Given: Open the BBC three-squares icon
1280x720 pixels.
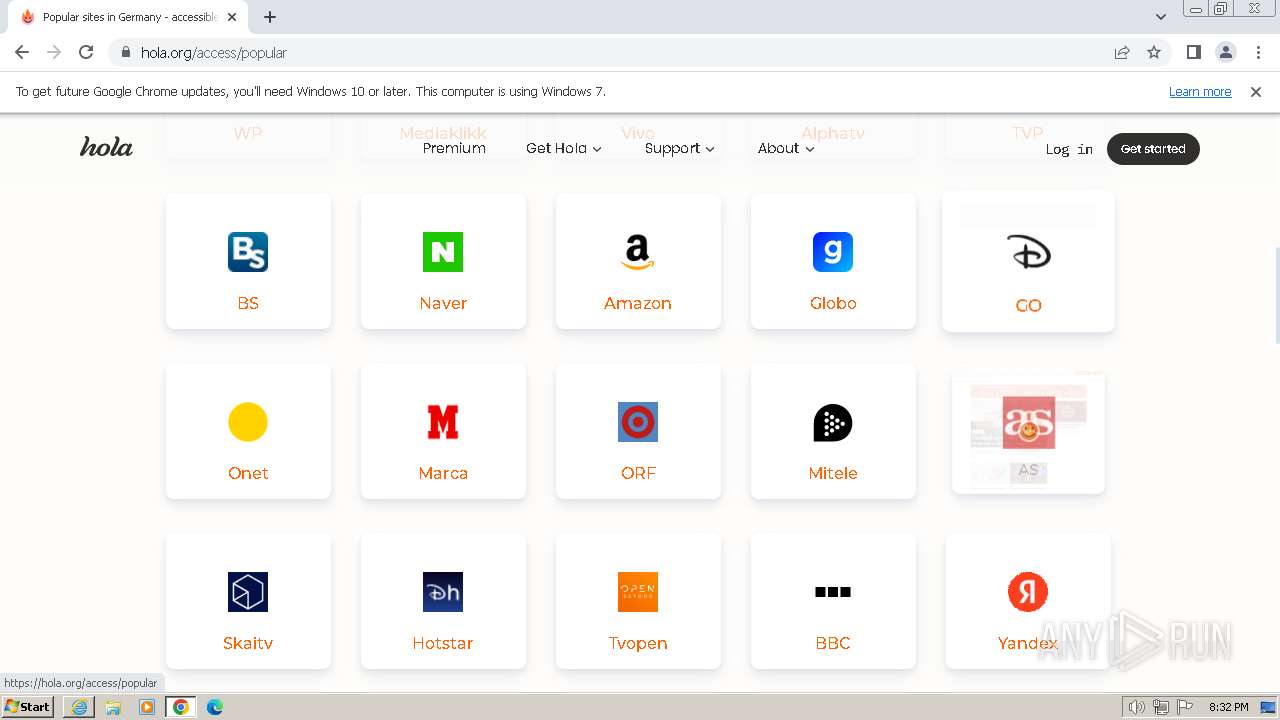Looking at the screenshot, I should (833, 592).
